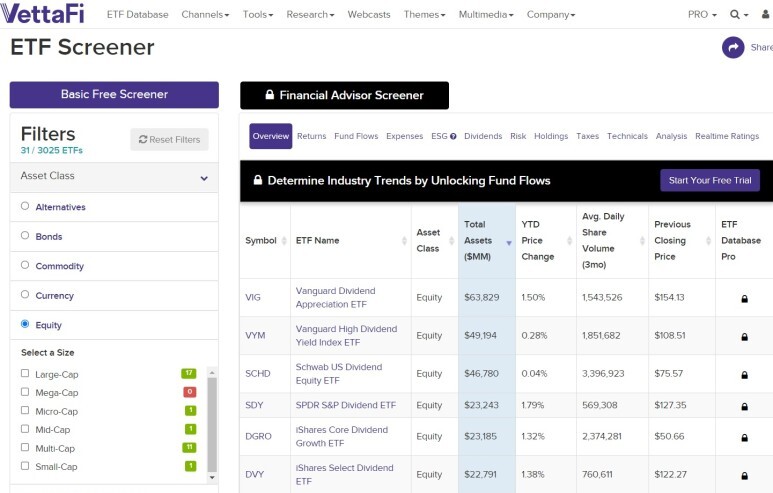The height and width of the screenshot is (493, 773).
Task: Switch to the Realtime Ratings tab
Action: 727,136
